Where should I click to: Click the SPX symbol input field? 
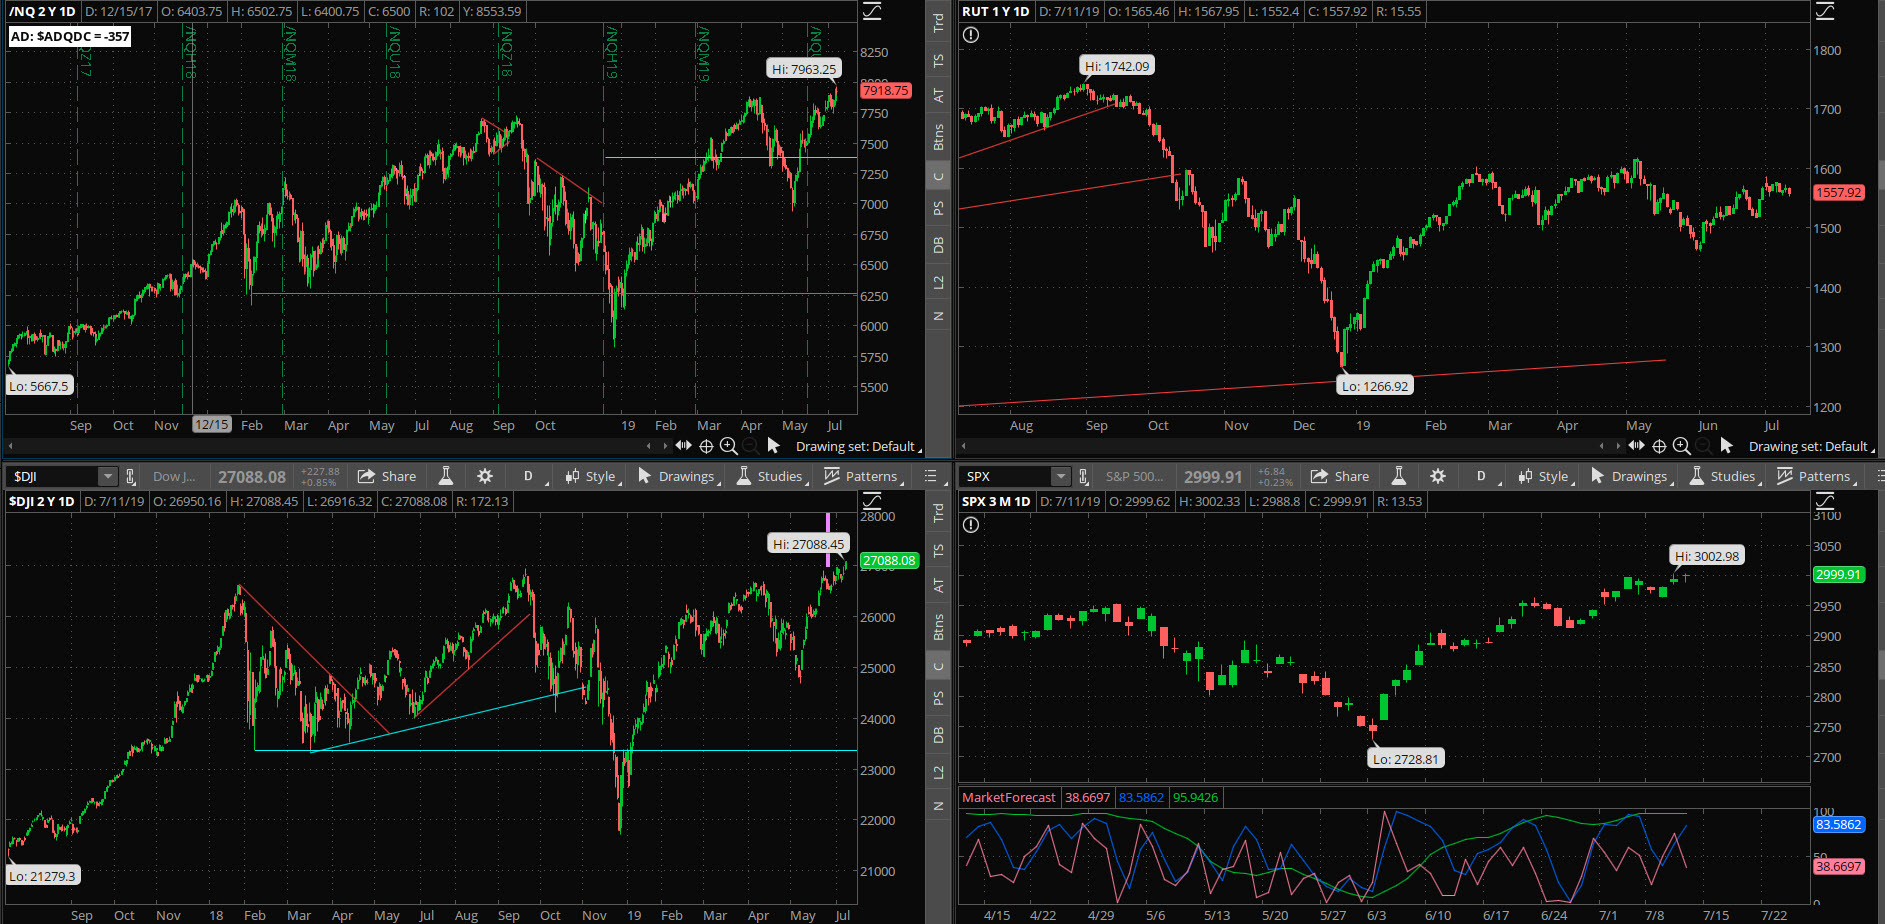tap(1006, 476)
